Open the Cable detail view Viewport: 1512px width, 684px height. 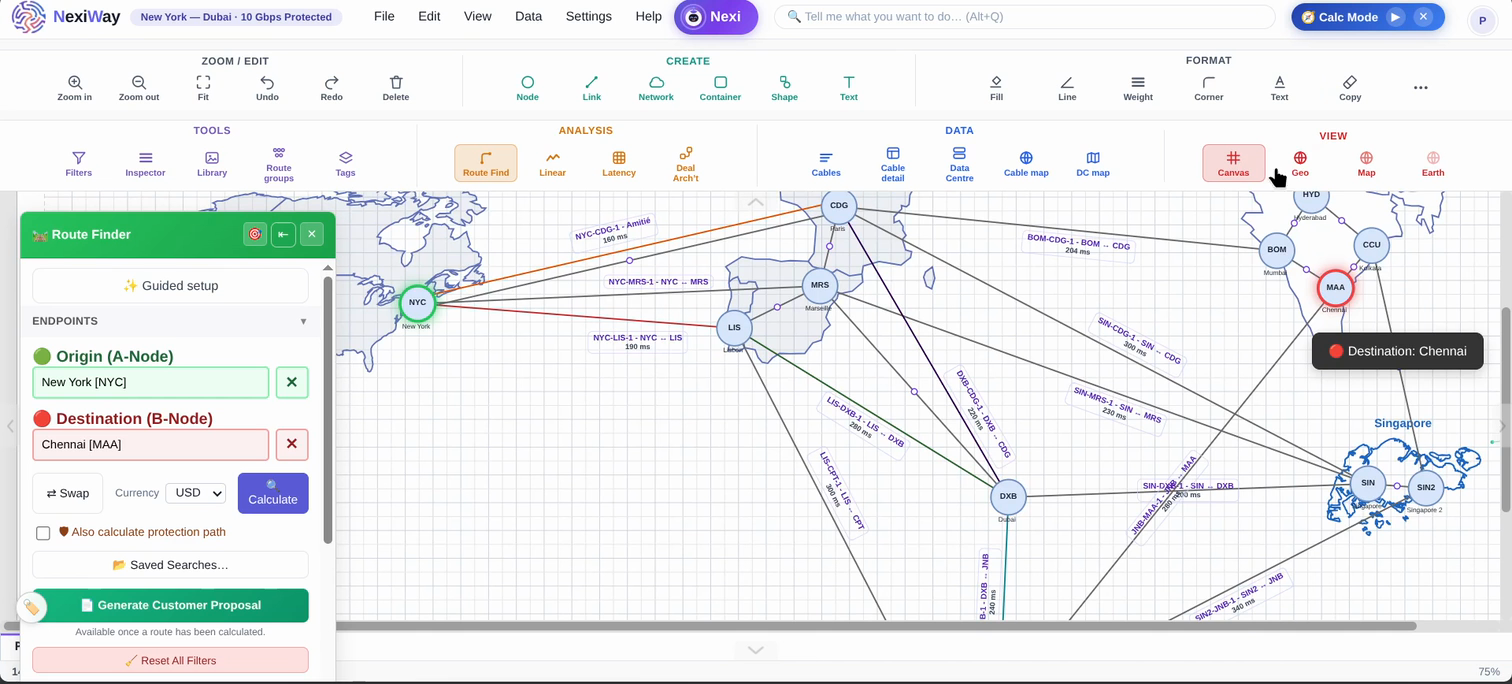pyautogui.click(x=893, y=165)
